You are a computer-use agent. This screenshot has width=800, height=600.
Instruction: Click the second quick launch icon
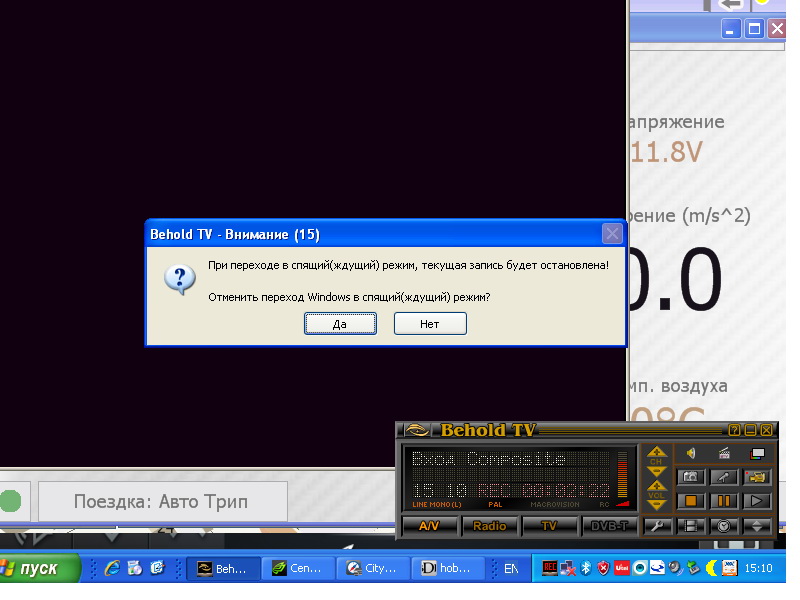[x=135, y=568]
